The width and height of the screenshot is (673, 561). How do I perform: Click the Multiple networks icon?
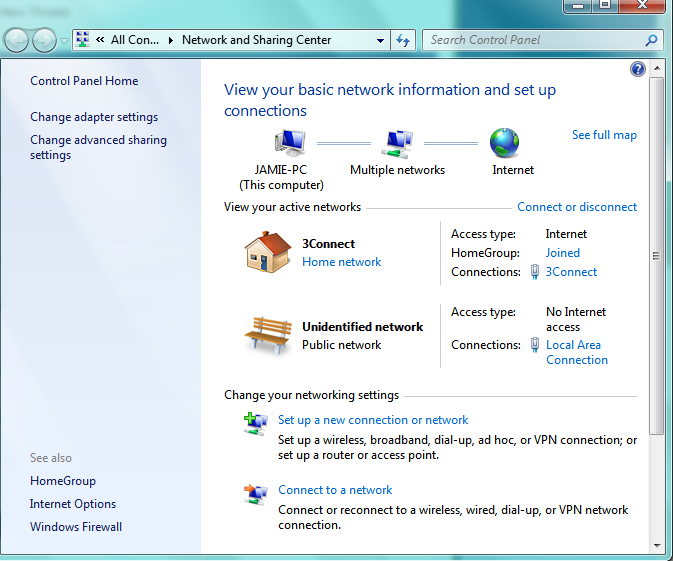[x=397, y=143]
